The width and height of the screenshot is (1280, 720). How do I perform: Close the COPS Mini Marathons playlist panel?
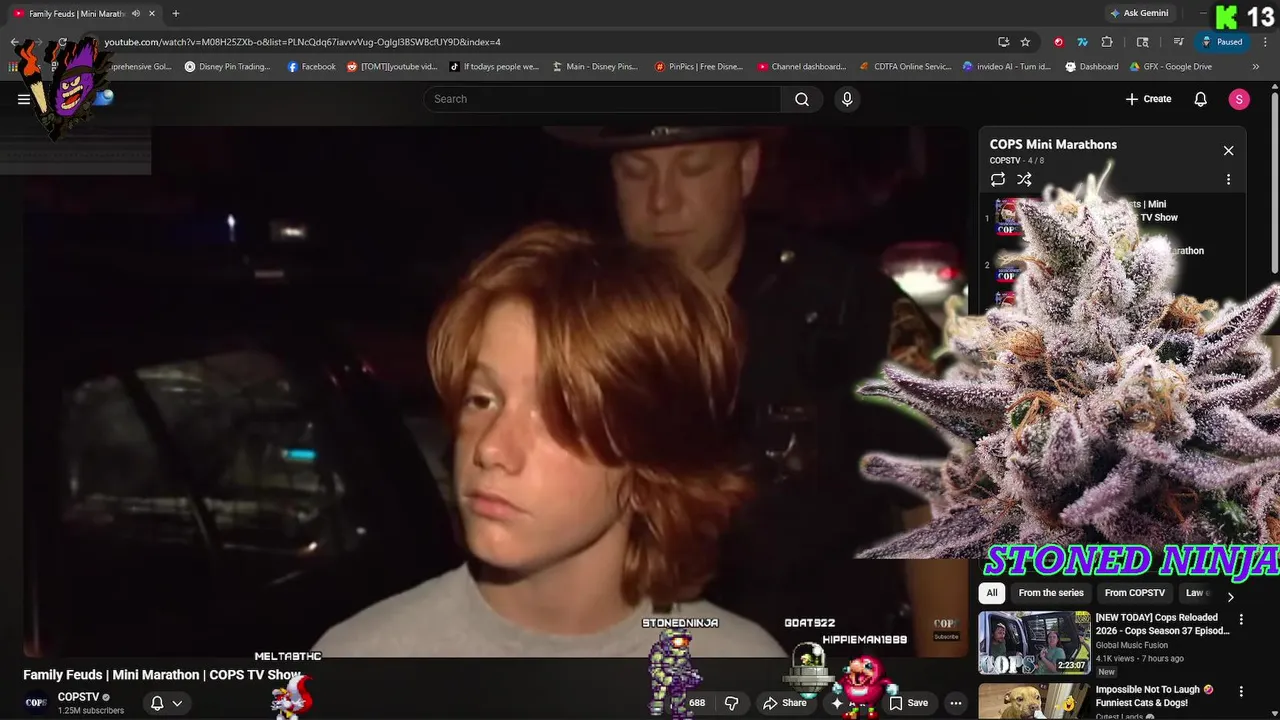[x=1229, y=151]
